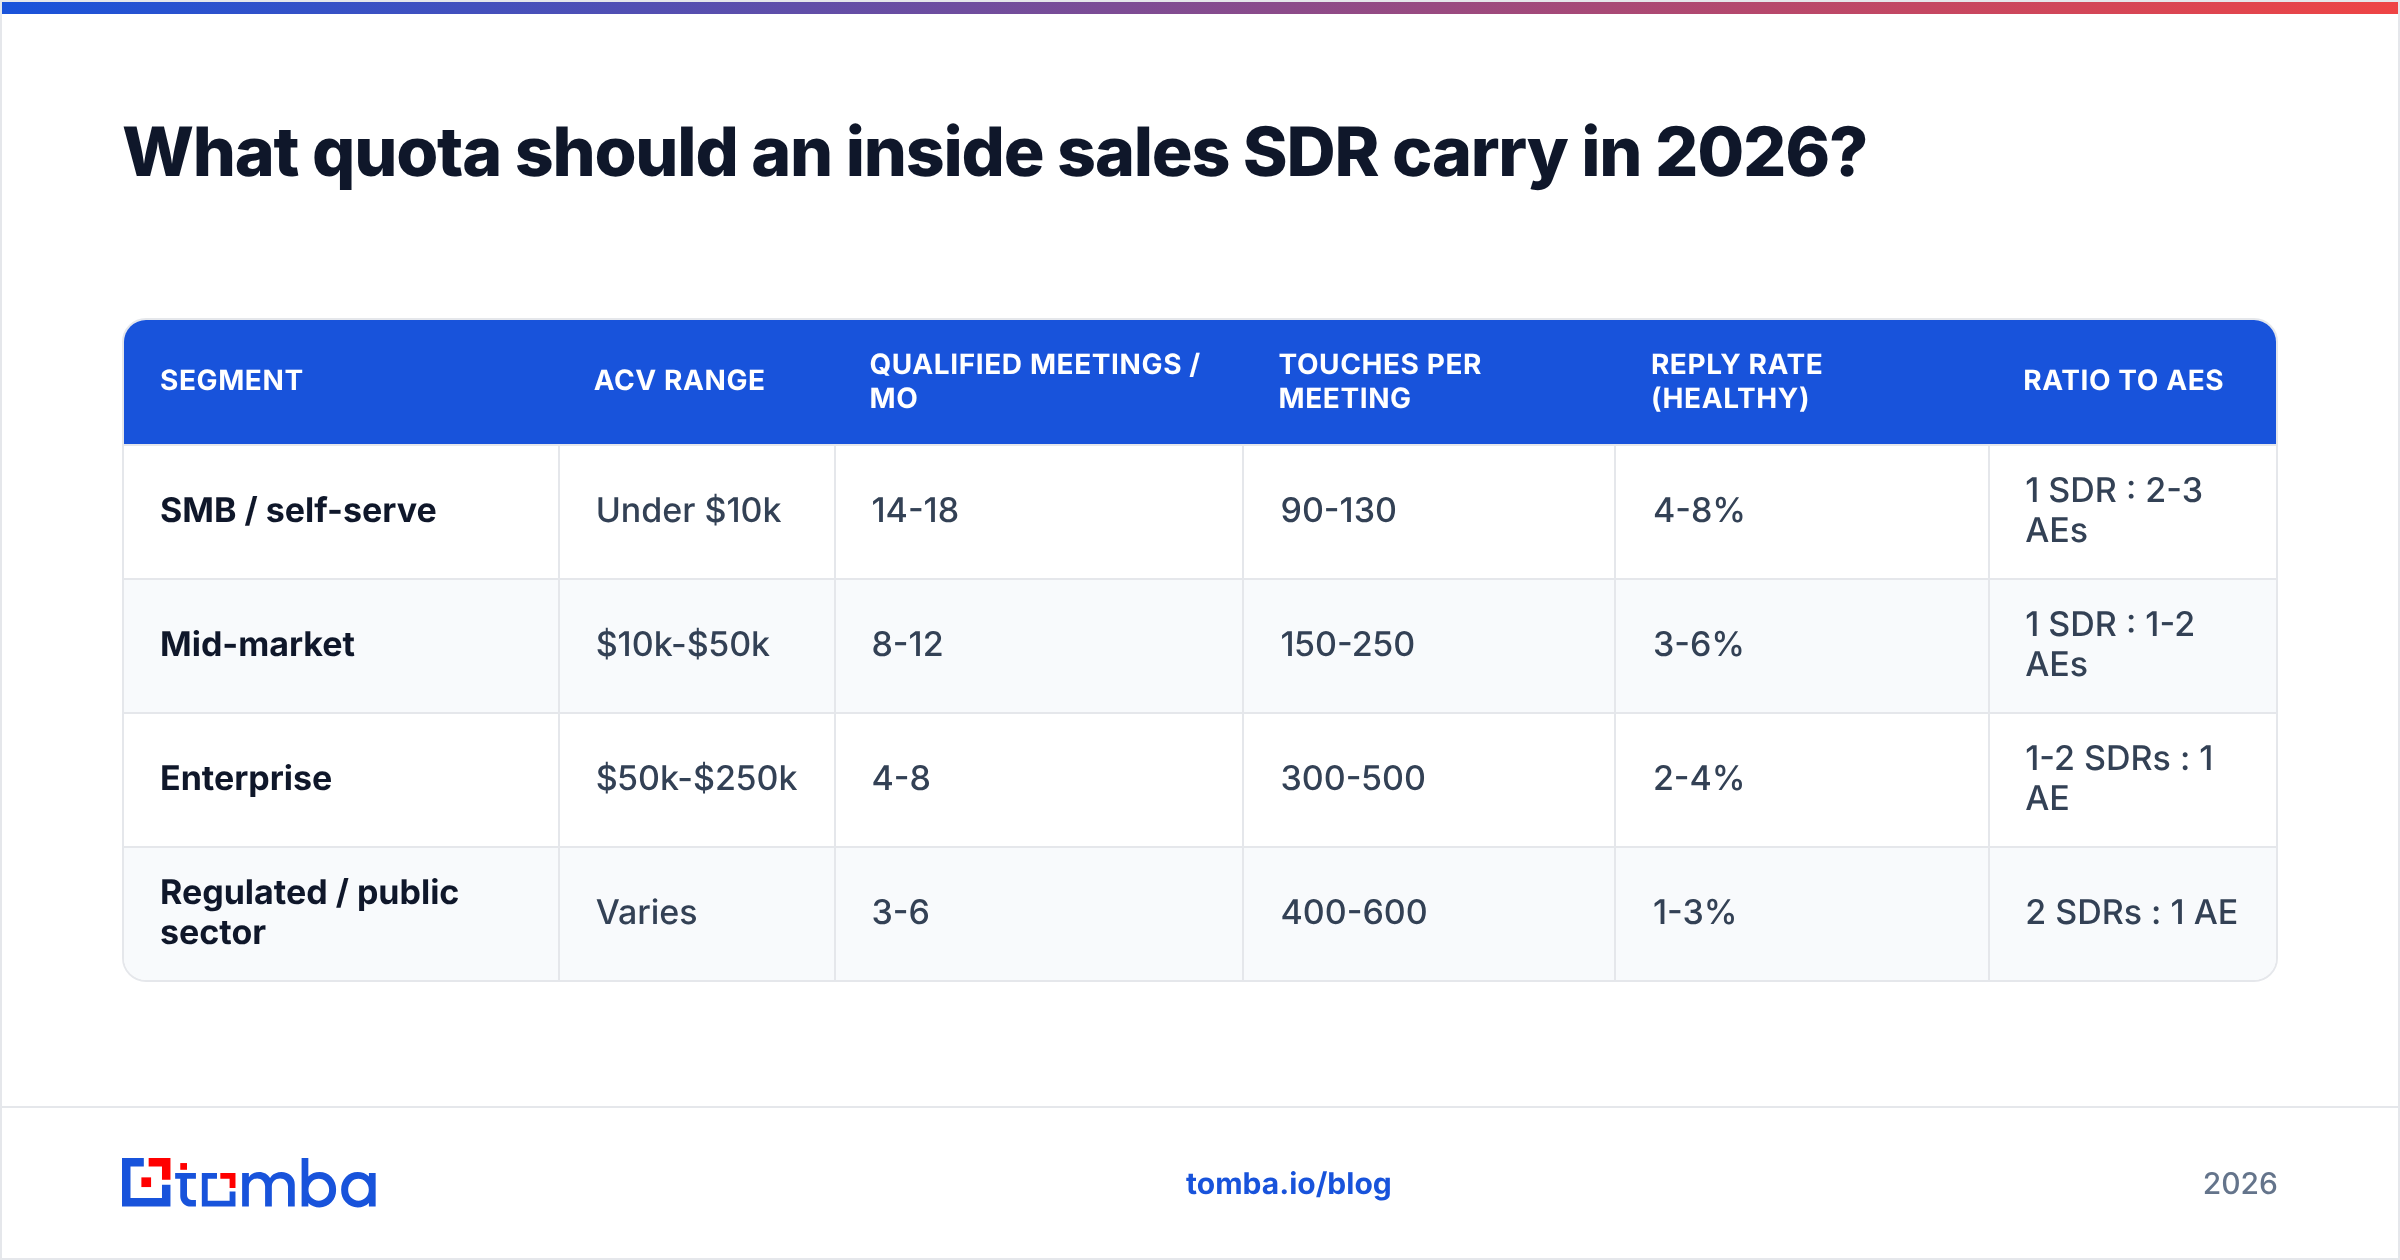The height and width of the screenshot is (1260, 2400).
Task: Select the SMB / self-serve row label
Action: pos(298,510)
